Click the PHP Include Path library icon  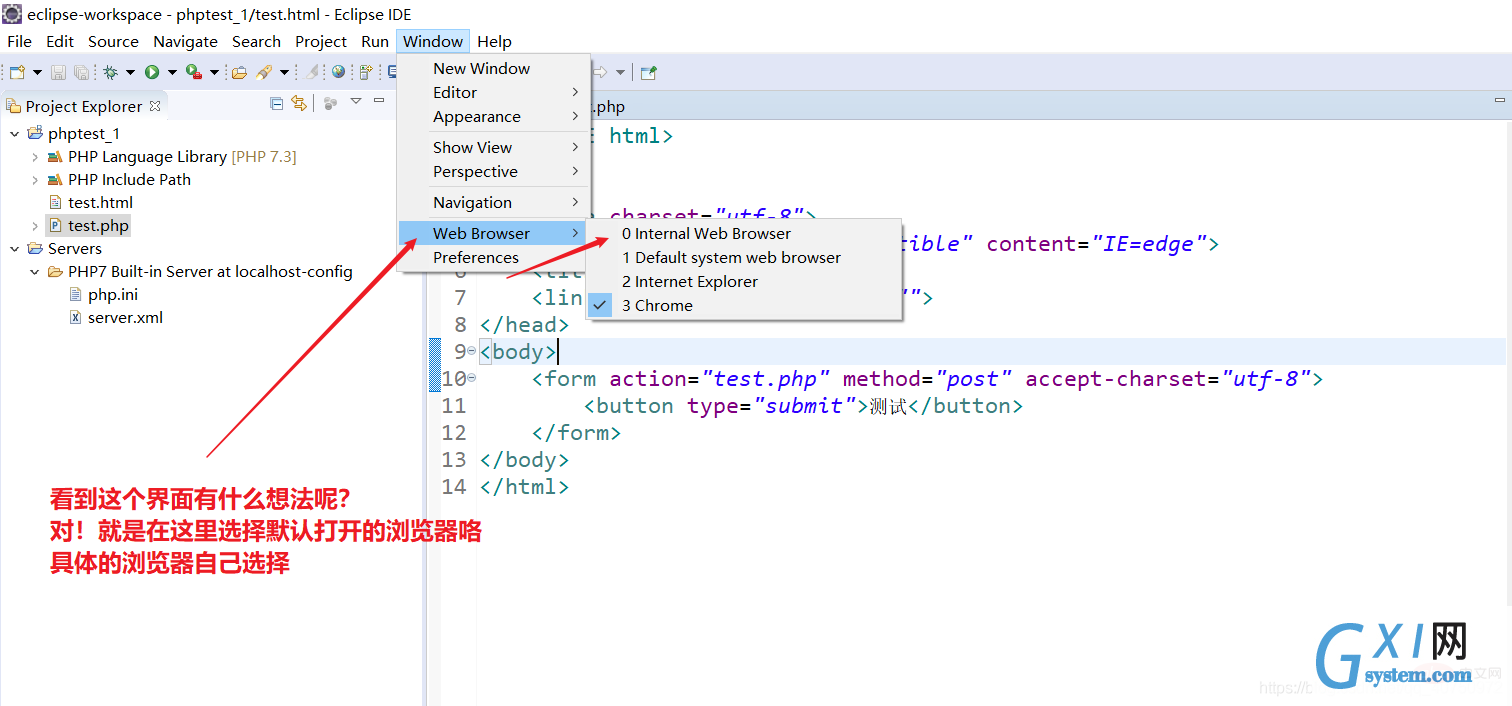55,180
